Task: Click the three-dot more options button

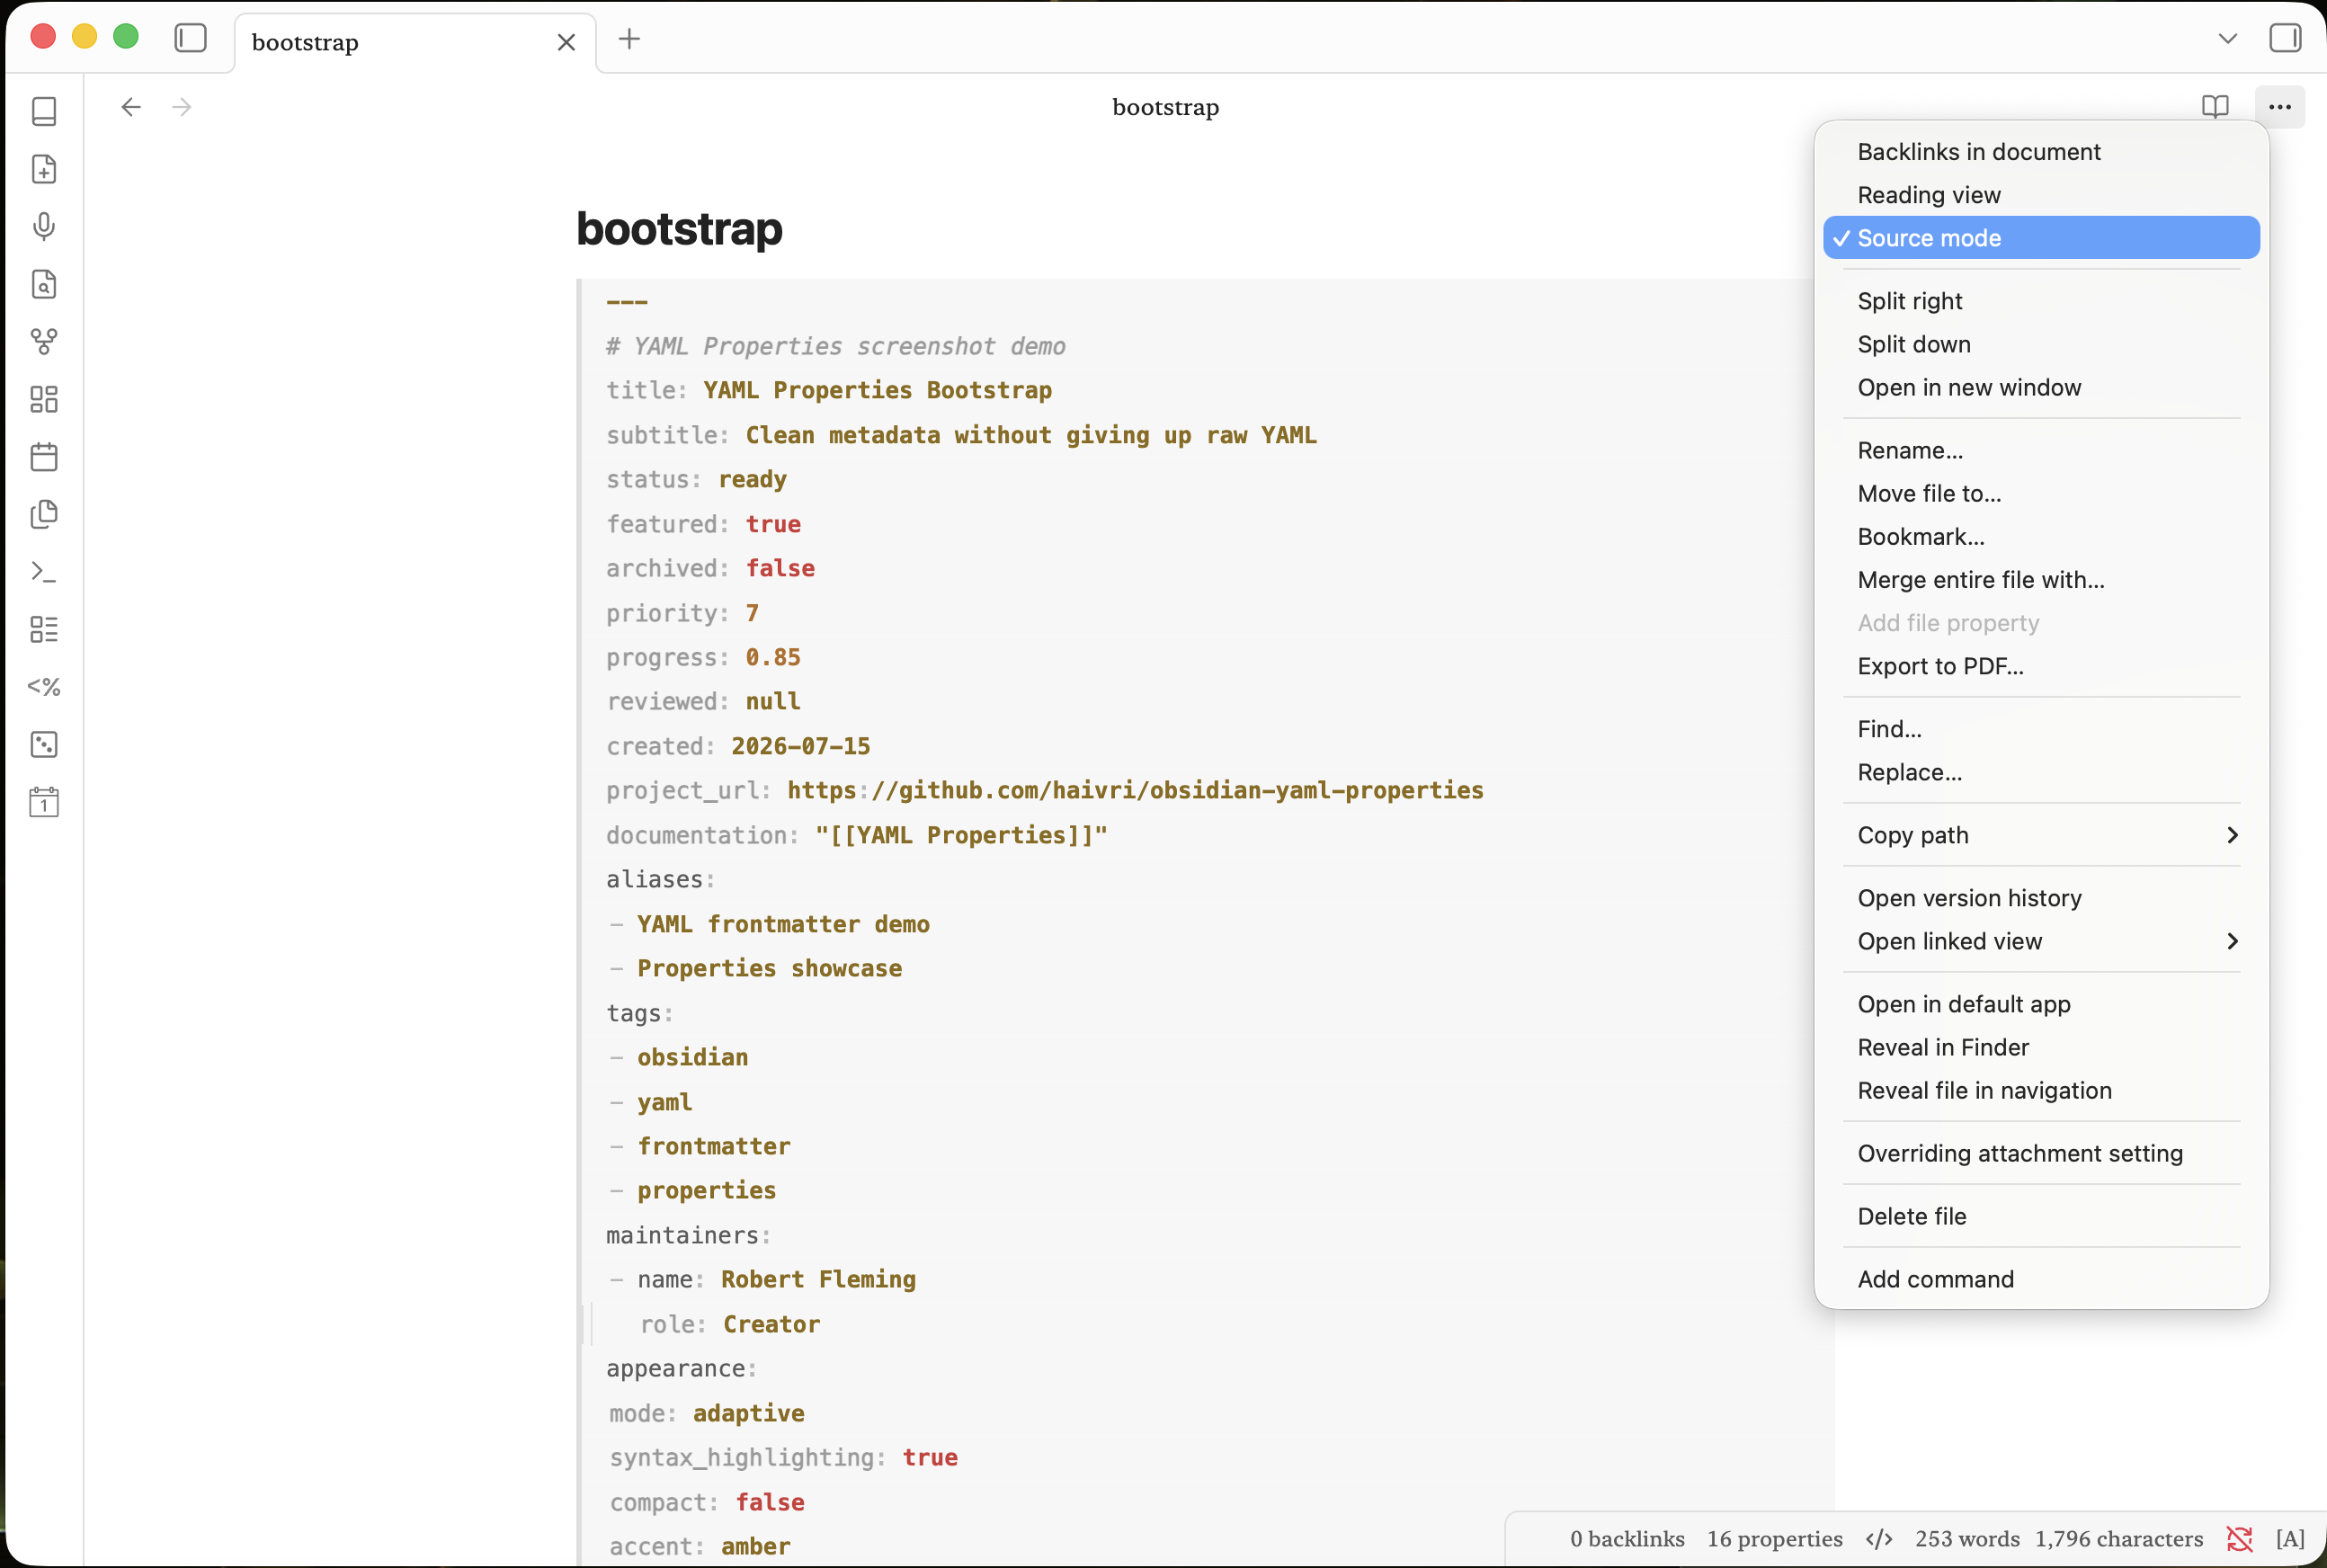Action: tap(2279, 107)
